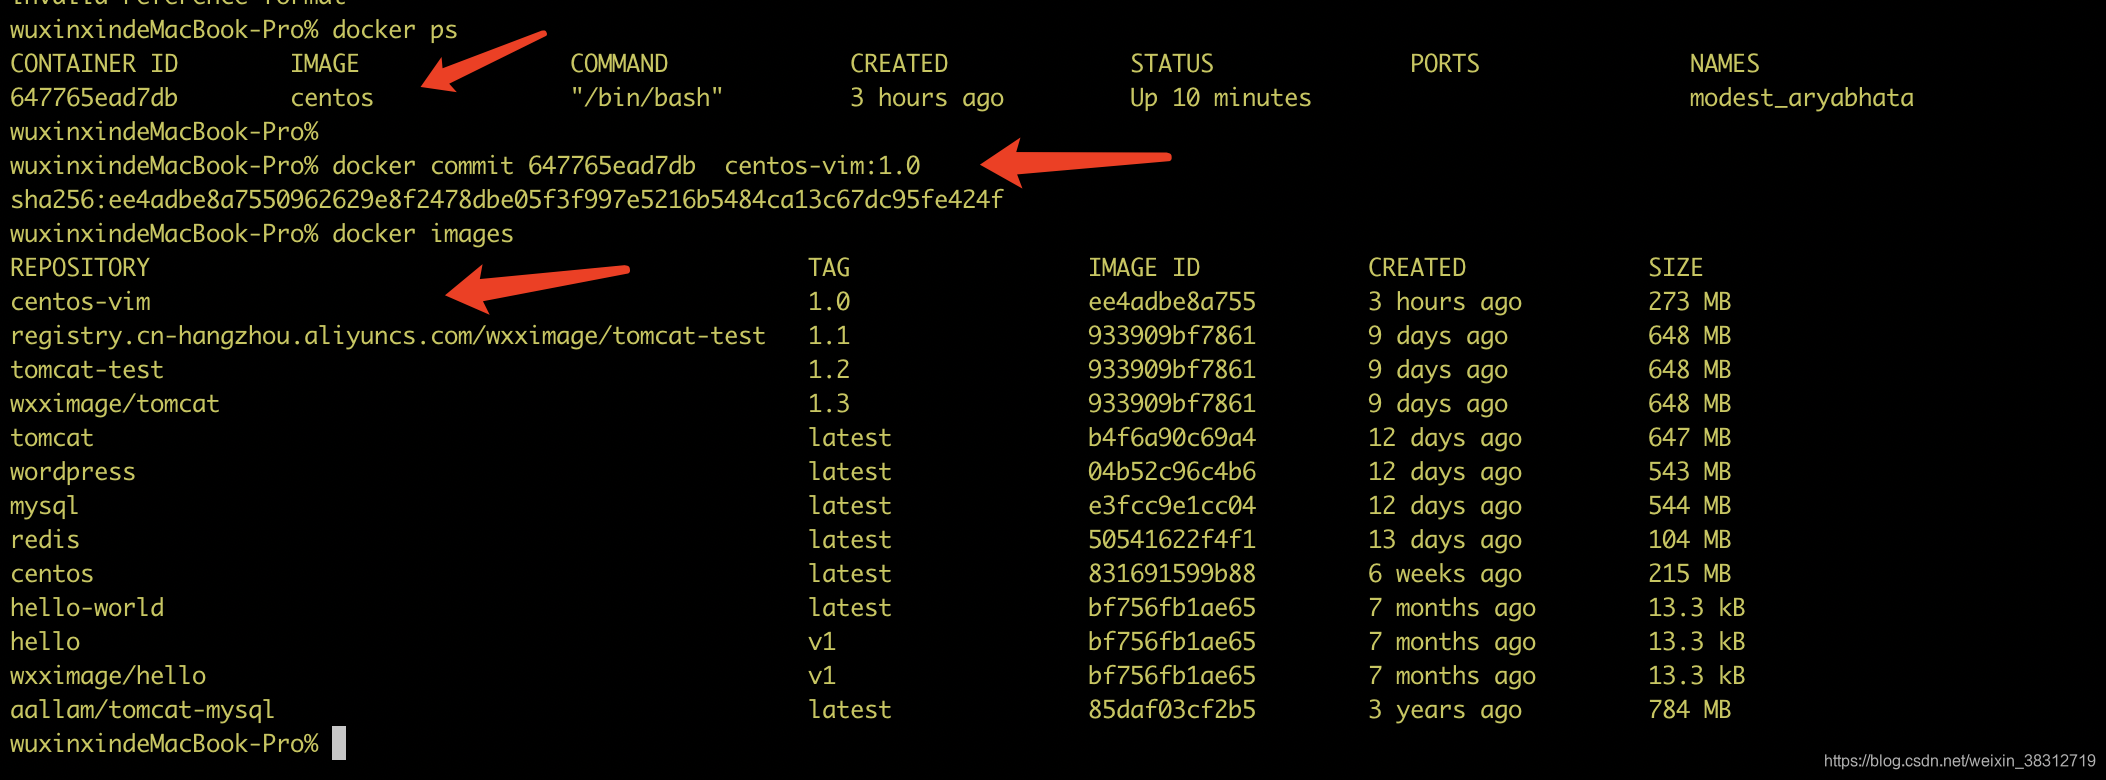Click the sha256 hash output line
Image resolution: width=2106 pixels, height=780 pixels.
point(506,200)
